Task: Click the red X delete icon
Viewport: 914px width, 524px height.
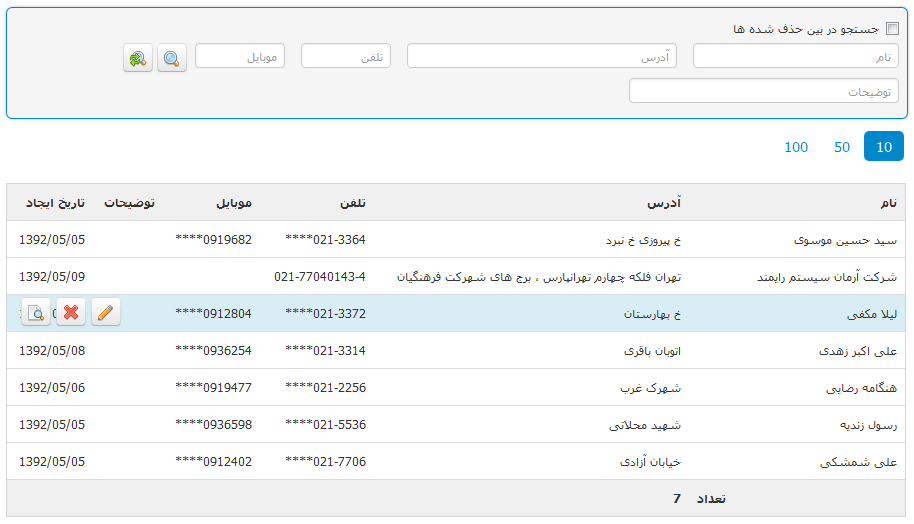Action: pyautogui.click(x=71, y=313)
